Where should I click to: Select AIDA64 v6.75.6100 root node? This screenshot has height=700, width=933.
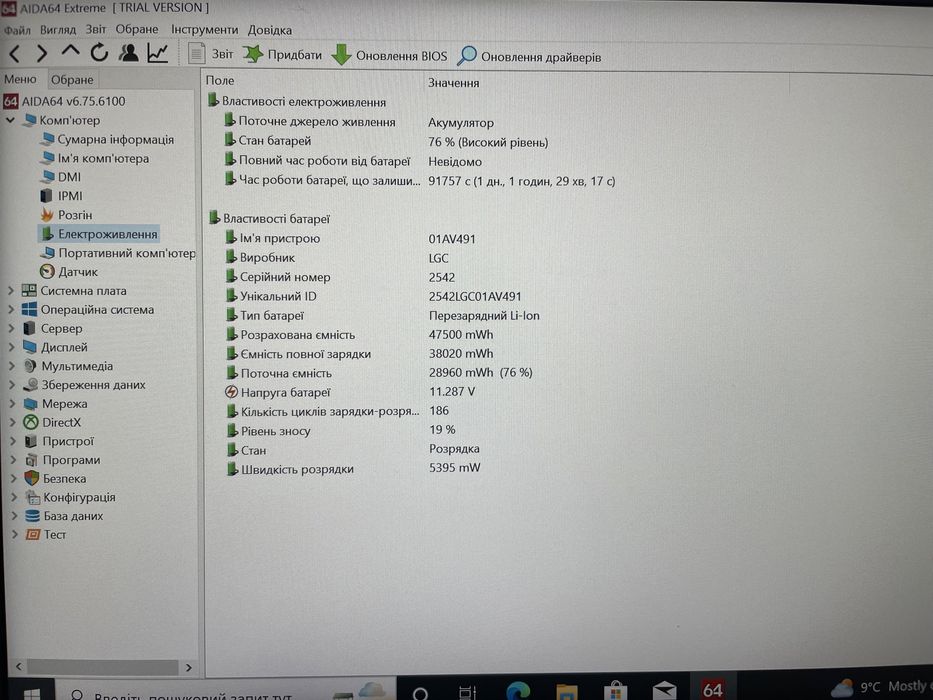64,101
